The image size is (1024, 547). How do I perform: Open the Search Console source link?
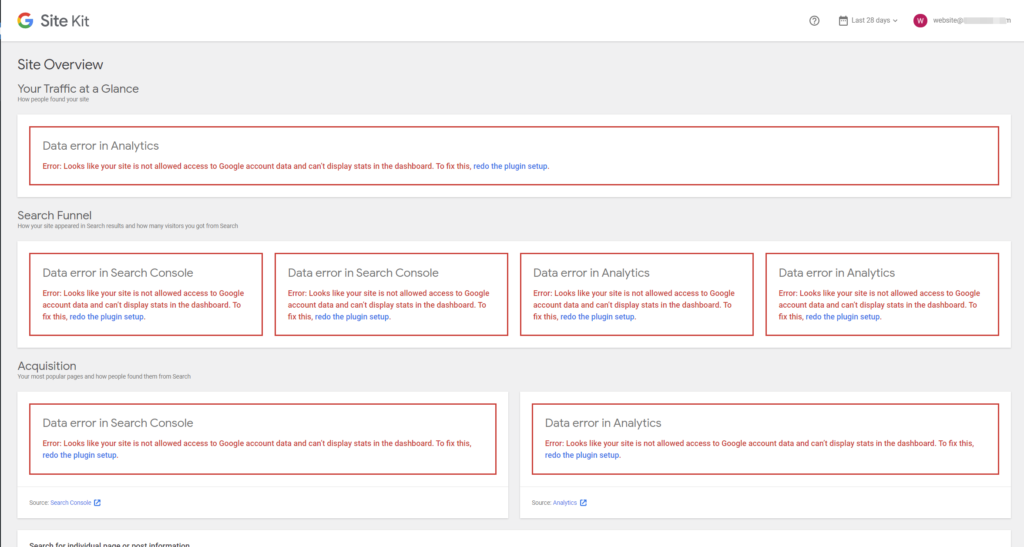(71, 503)
